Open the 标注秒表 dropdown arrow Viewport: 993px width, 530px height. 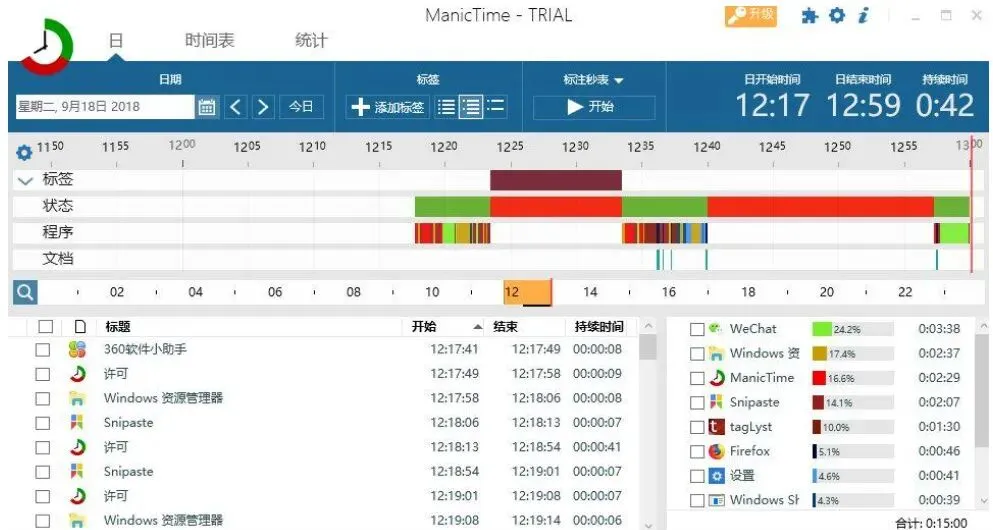pyautogui.click(x=619, y=80)
